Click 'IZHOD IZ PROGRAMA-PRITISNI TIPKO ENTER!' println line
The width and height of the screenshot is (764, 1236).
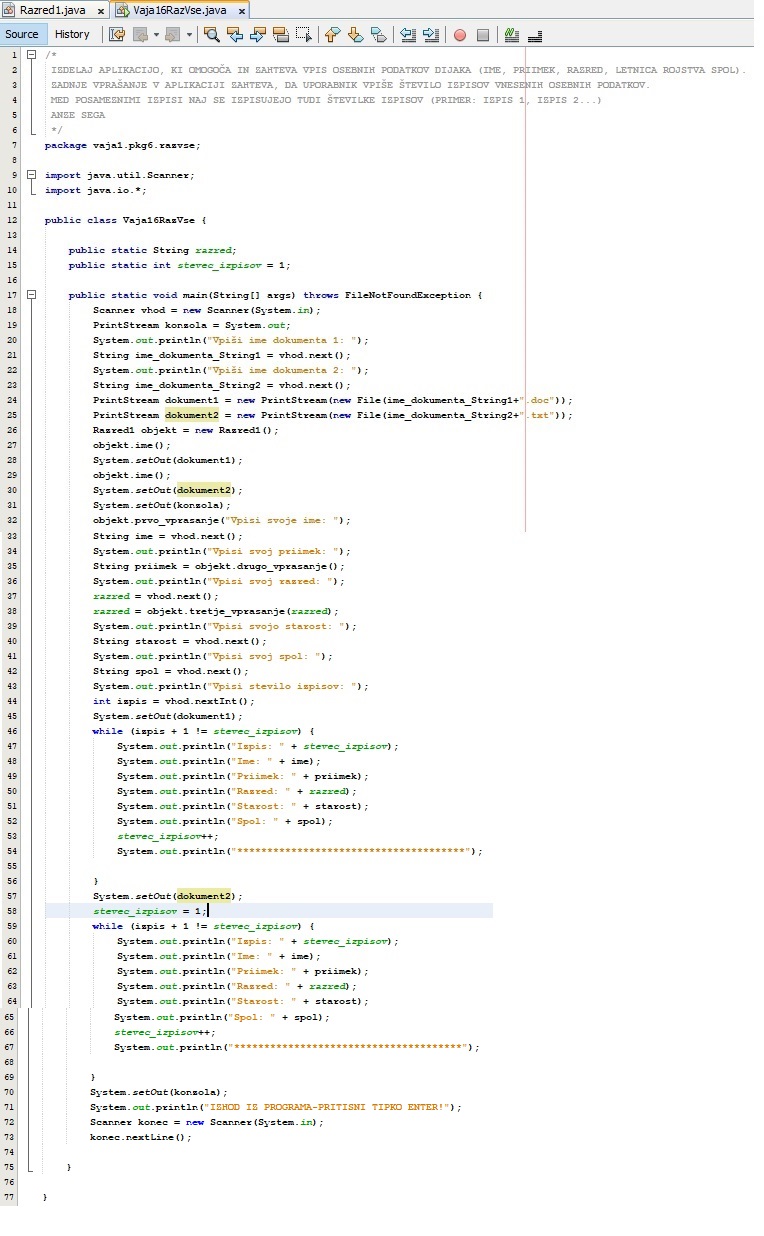tap(276, 1107)
